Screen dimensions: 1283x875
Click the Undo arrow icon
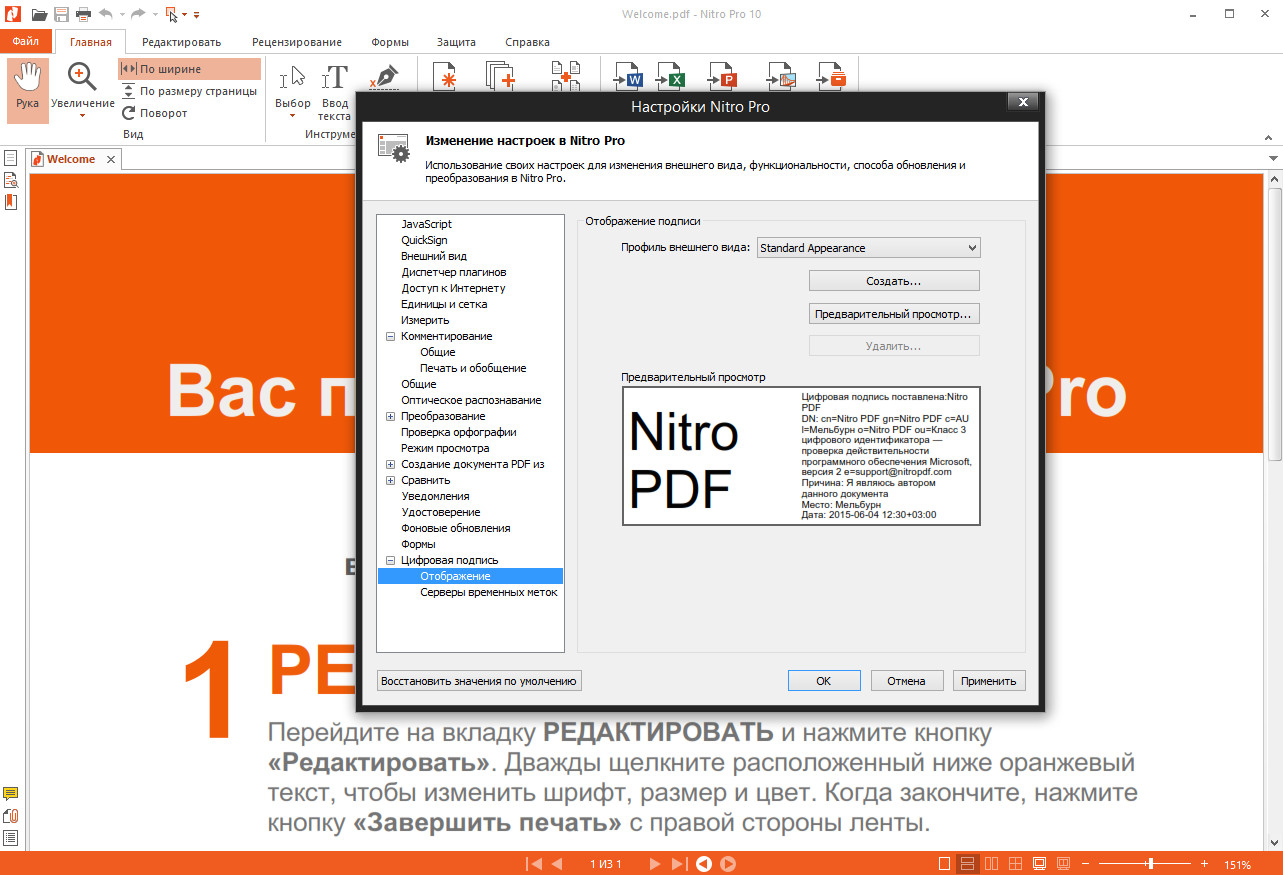click(105, 14)
